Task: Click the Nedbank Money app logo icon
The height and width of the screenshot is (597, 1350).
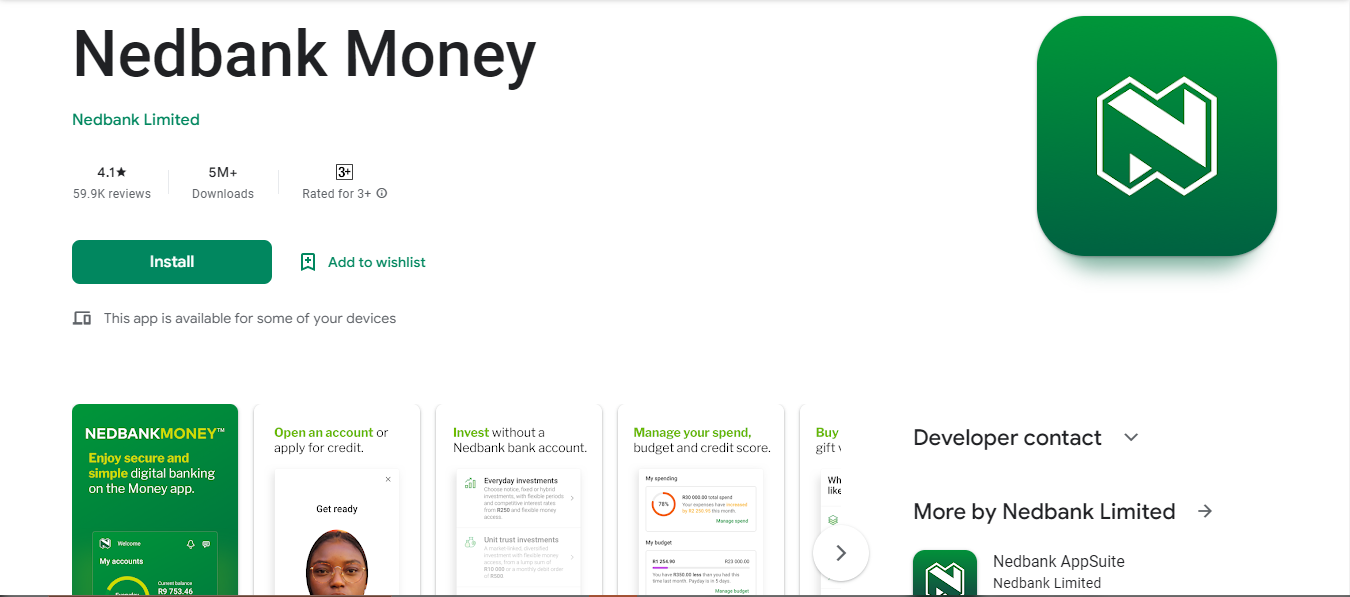Action: tap(1155, 135)
